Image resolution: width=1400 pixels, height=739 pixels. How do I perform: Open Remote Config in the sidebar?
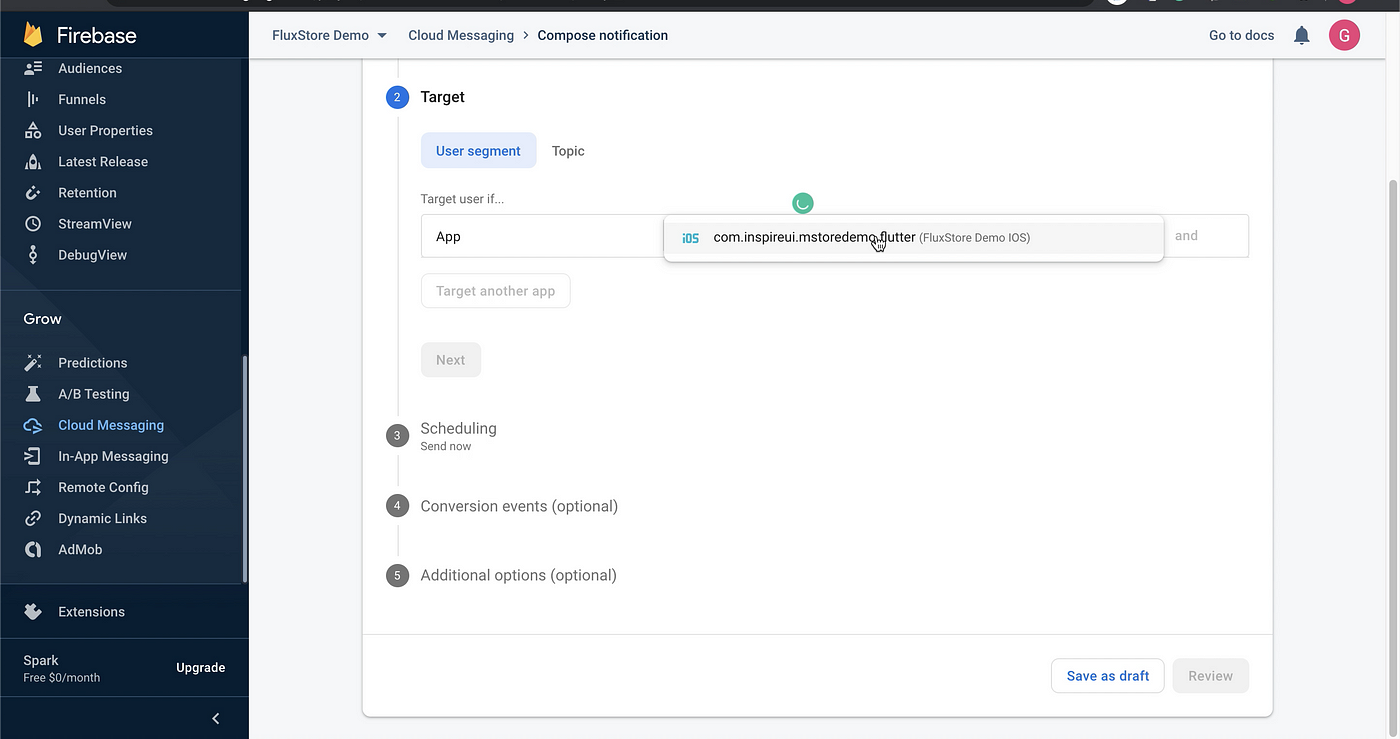pos(103,487)
